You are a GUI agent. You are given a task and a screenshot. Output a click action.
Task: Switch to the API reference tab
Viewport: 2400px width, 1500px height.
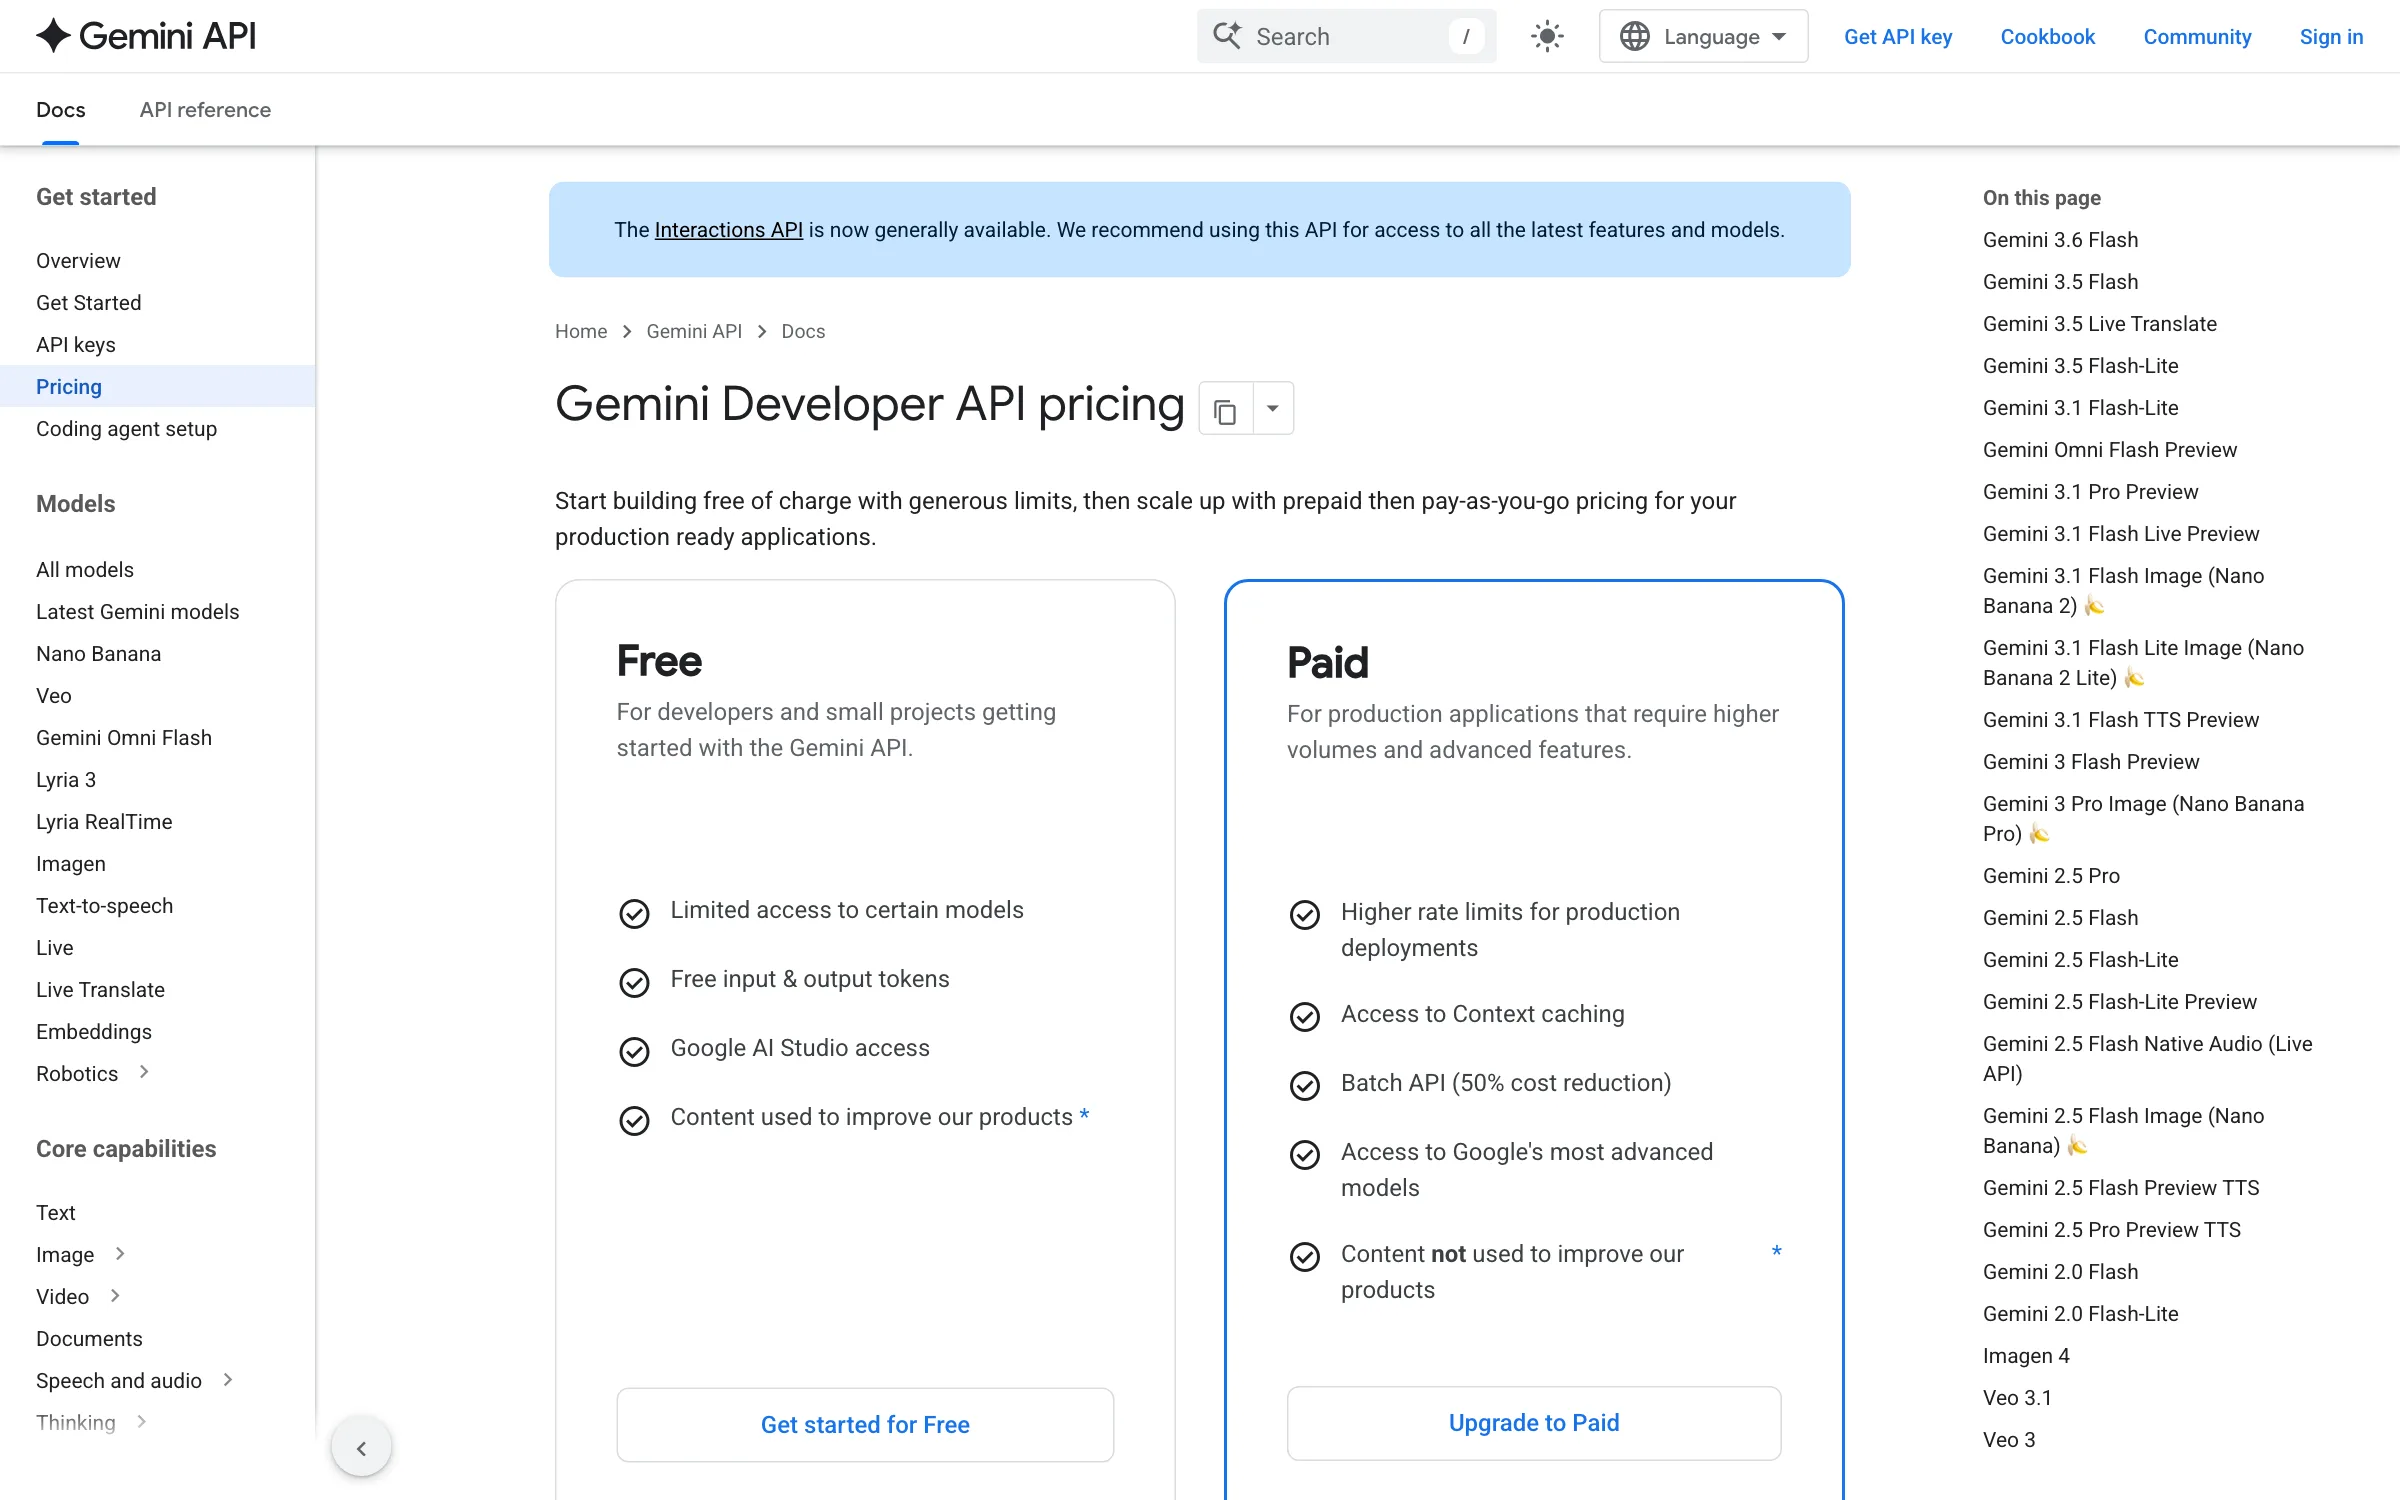205,110
